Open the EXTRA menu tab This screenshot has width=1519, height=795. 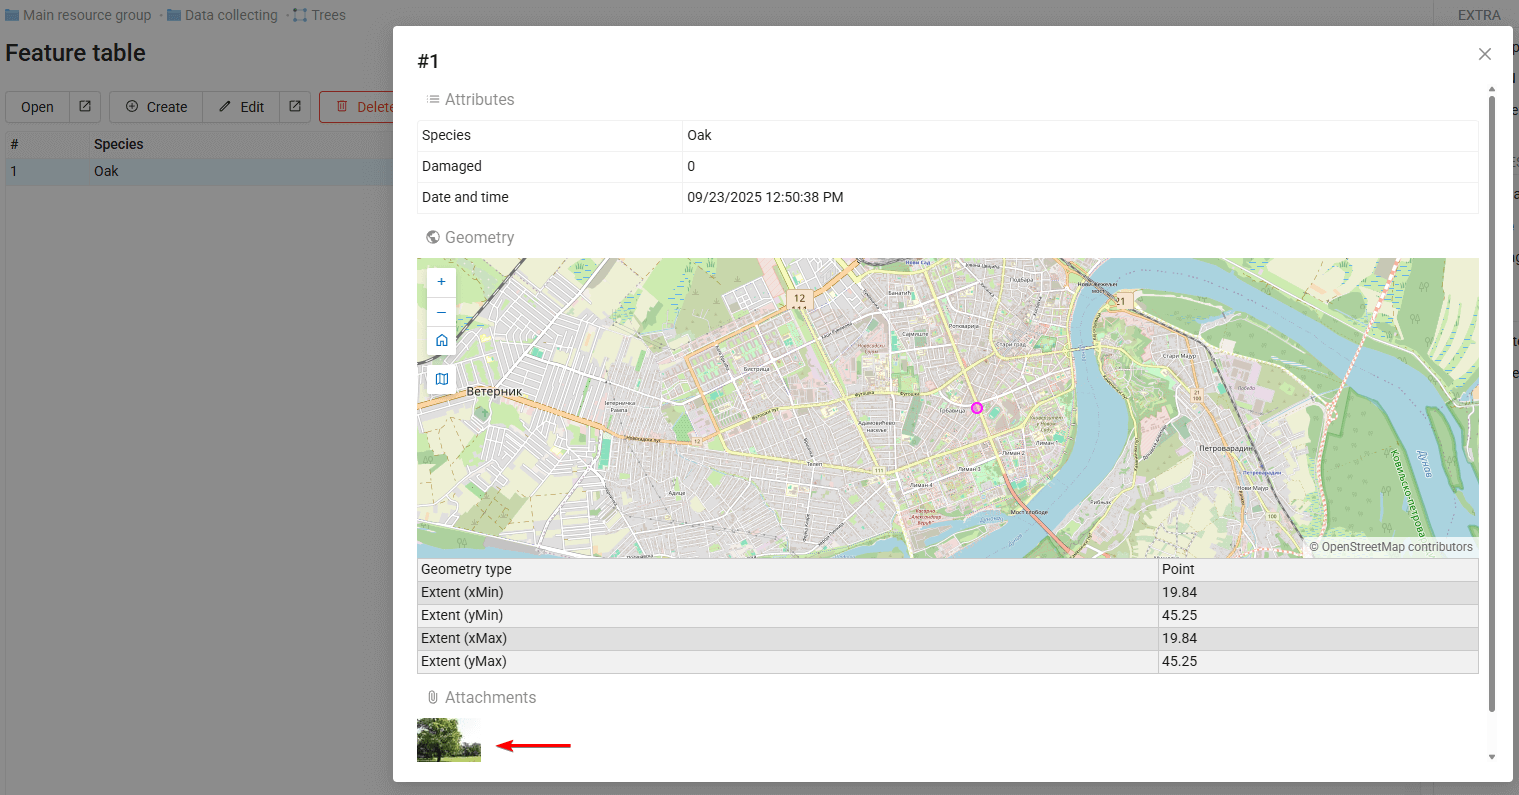click(x=1478, y=15)
